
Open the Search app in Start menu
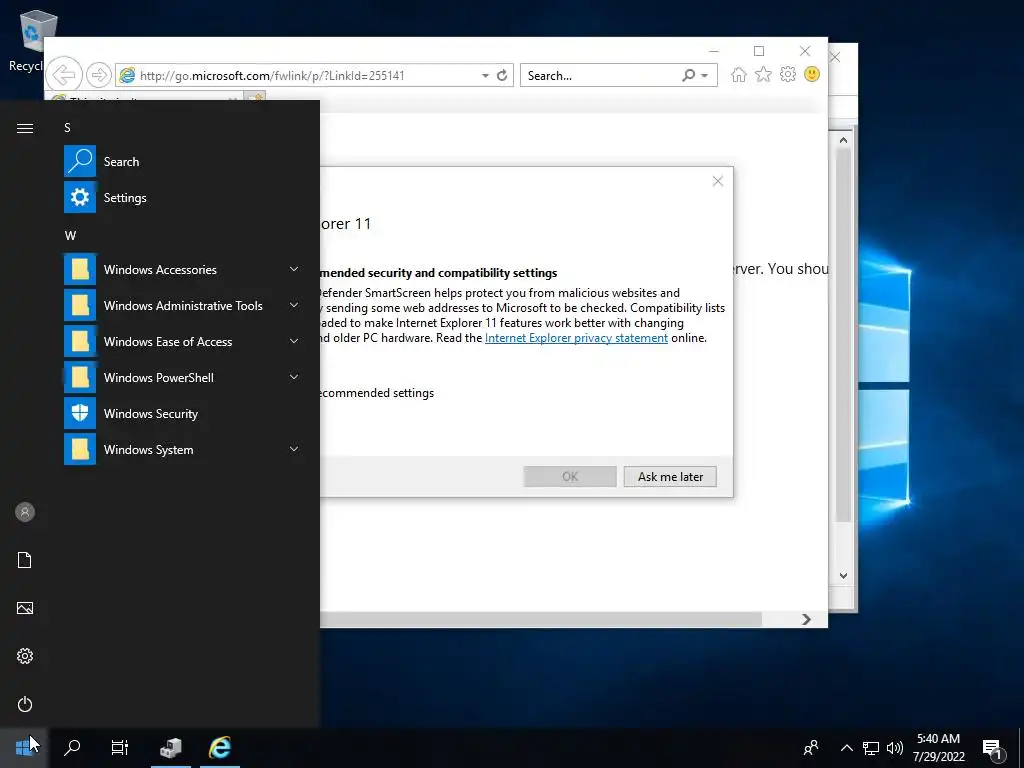coord(182,161)
